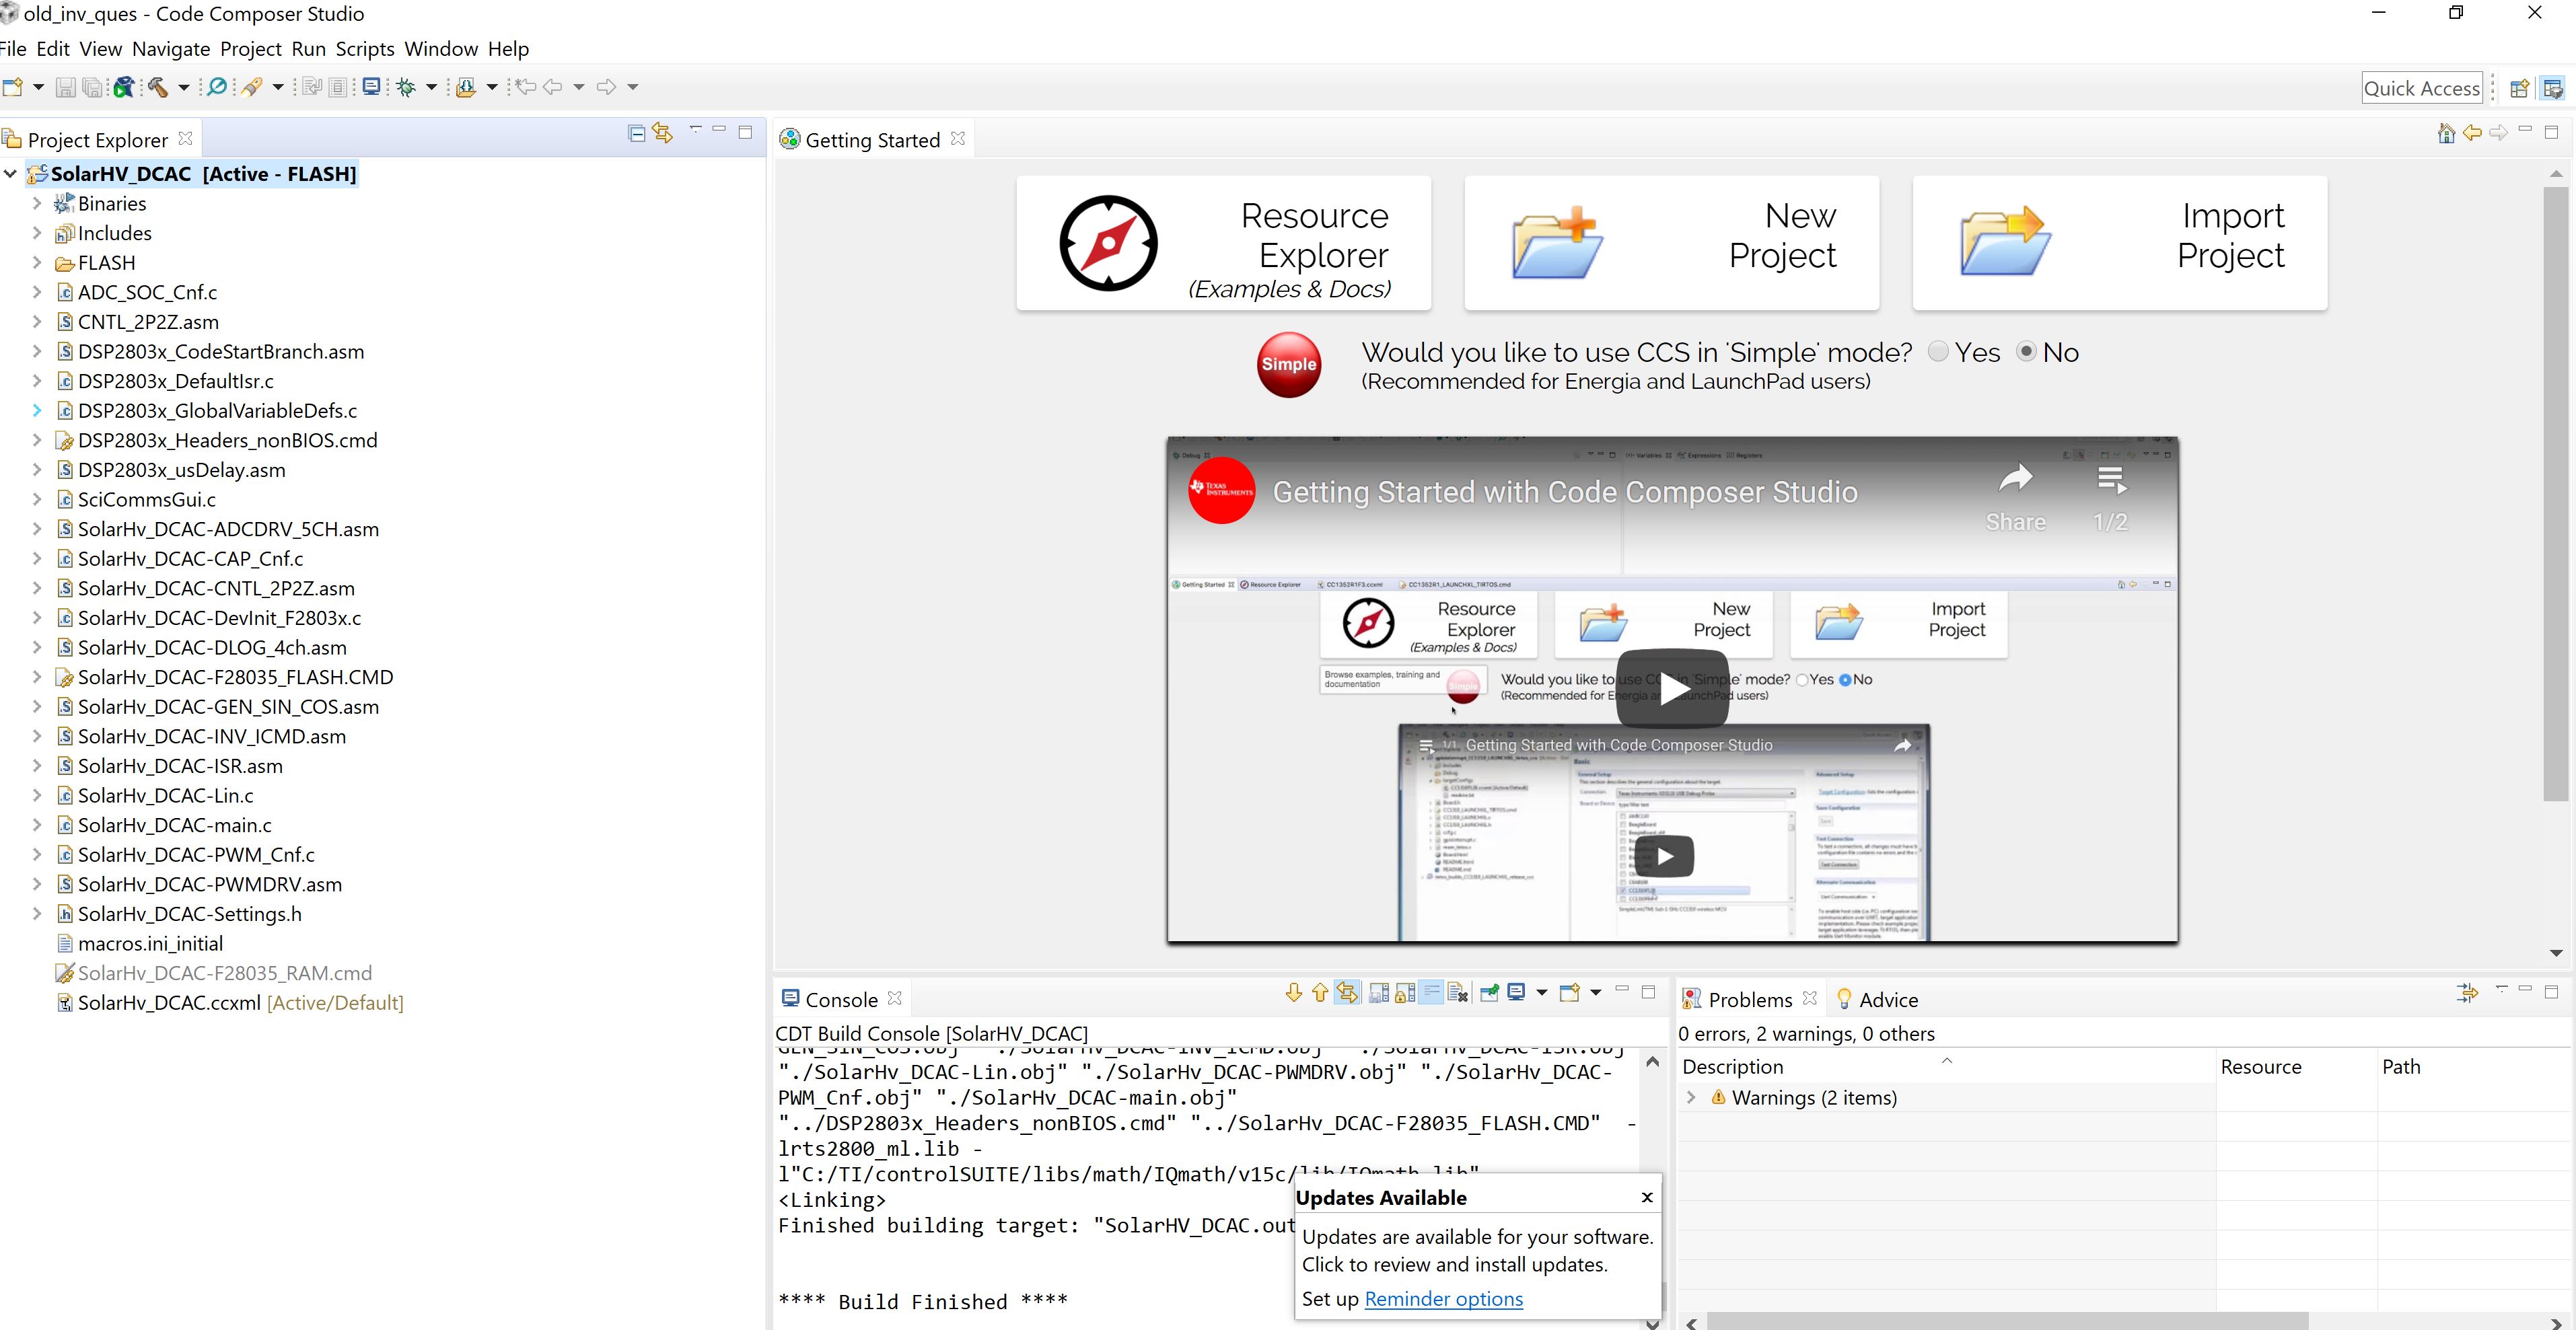Screen dimensions: 2576x1330
Task: Expand Warnings (2 items) in Problems
Action: 1691,1097
